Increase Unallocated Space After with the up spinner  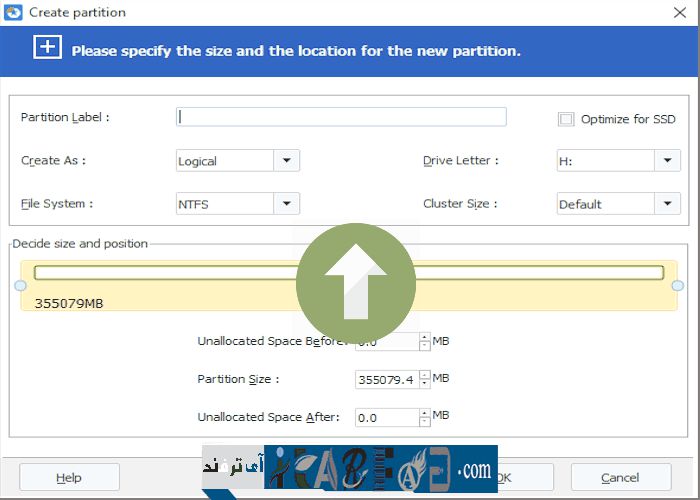[425, 411]
